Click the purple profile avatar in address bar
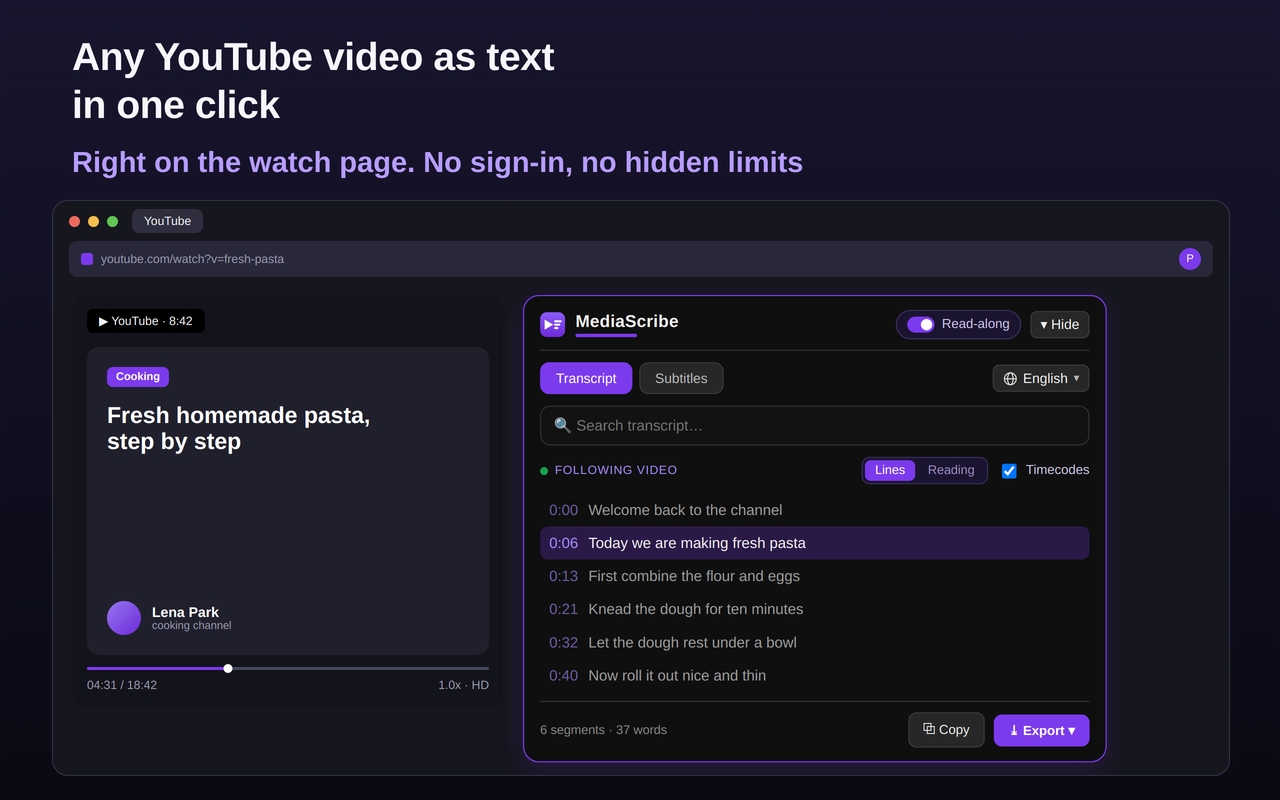 tap(1190, 259)
